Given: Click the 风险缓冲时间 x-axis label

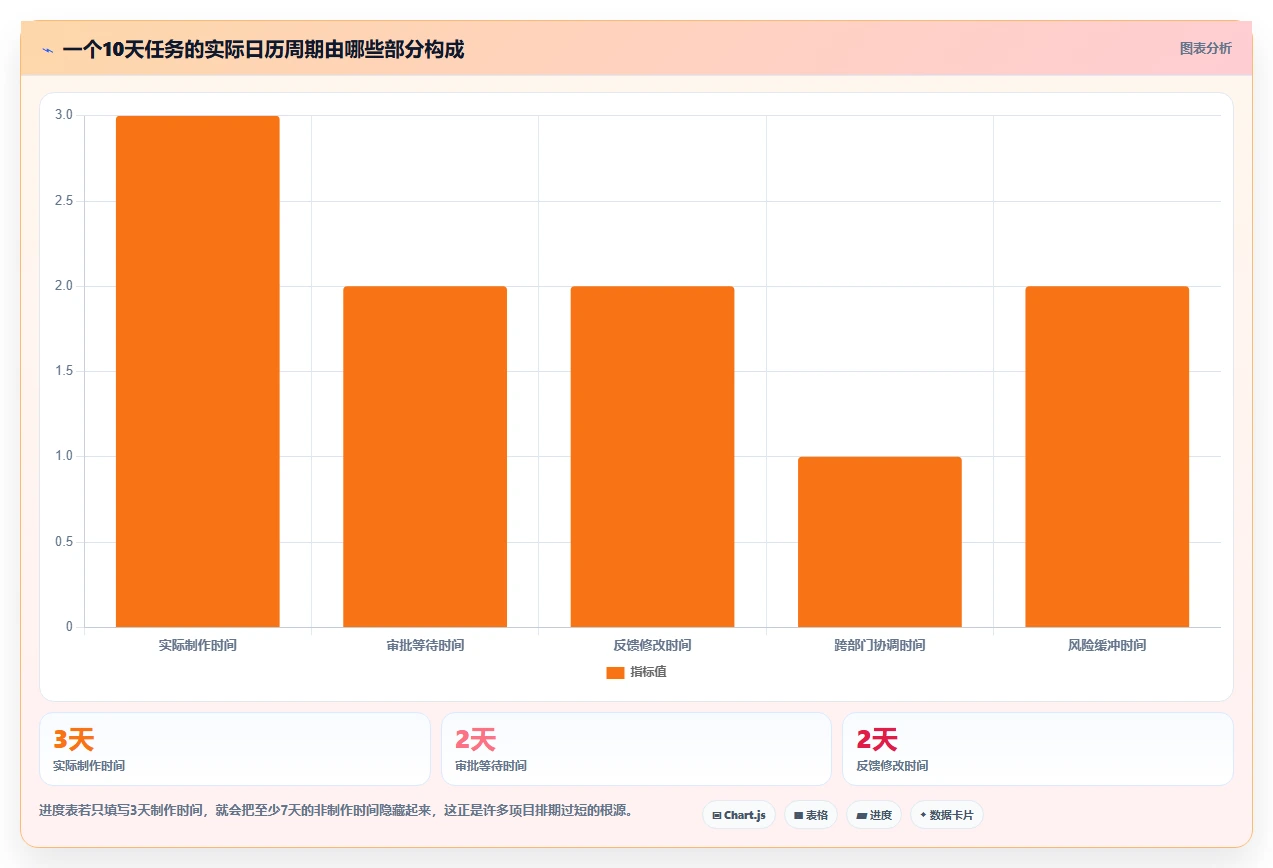Looking at the screenshot, I should (x=1107, y=645).
